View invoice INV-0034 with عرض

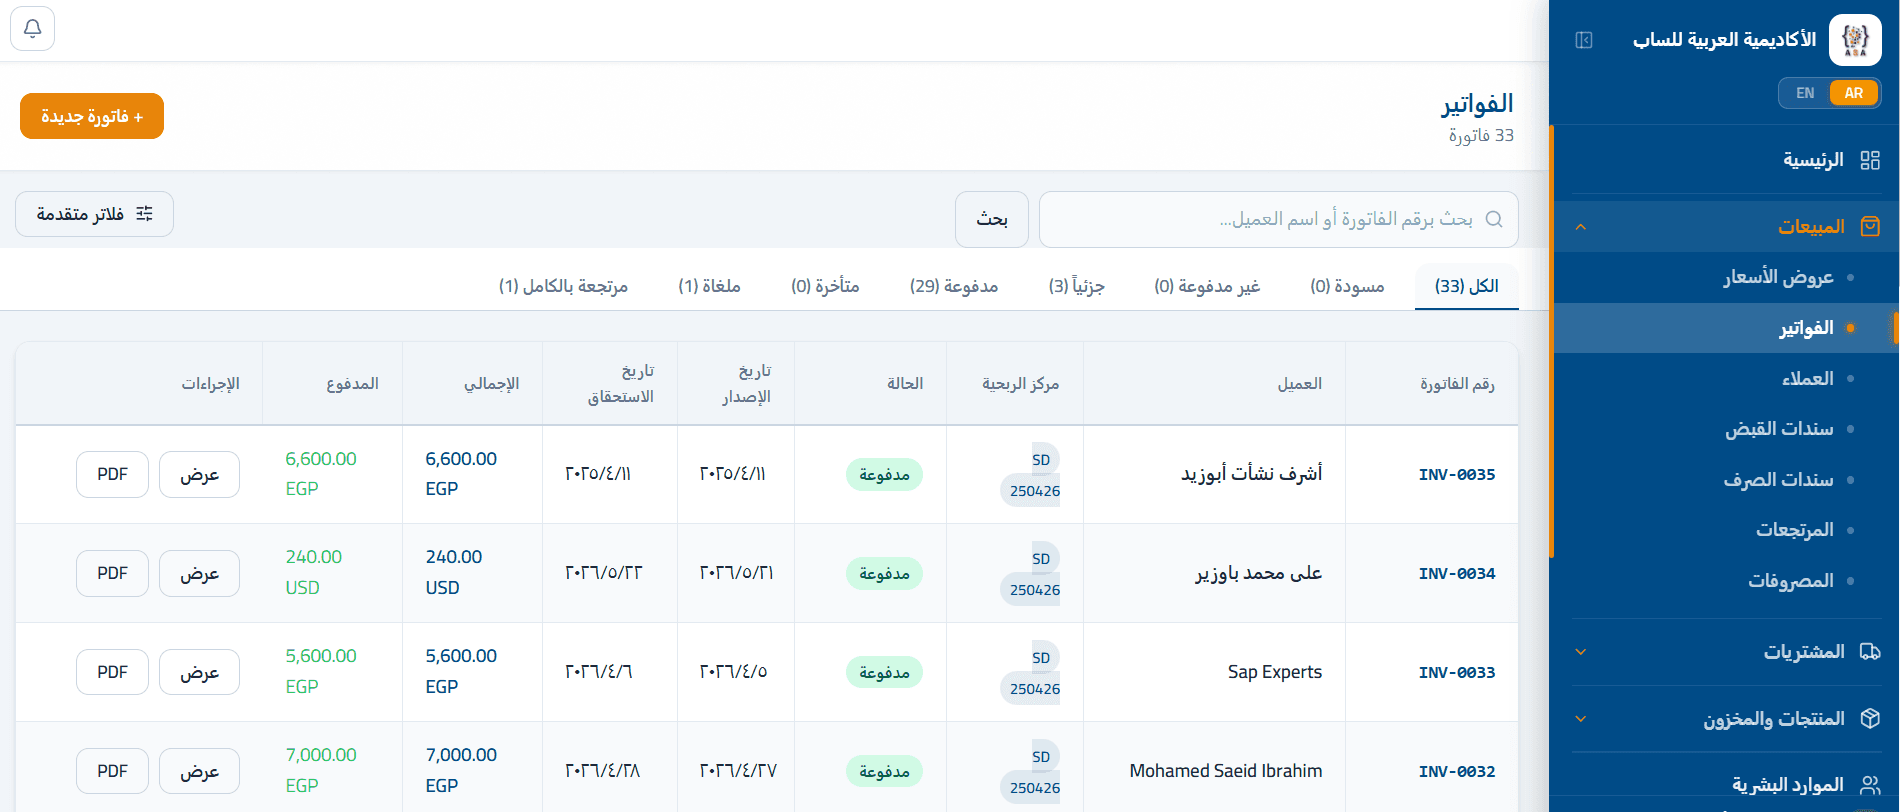tap(199, 573)
